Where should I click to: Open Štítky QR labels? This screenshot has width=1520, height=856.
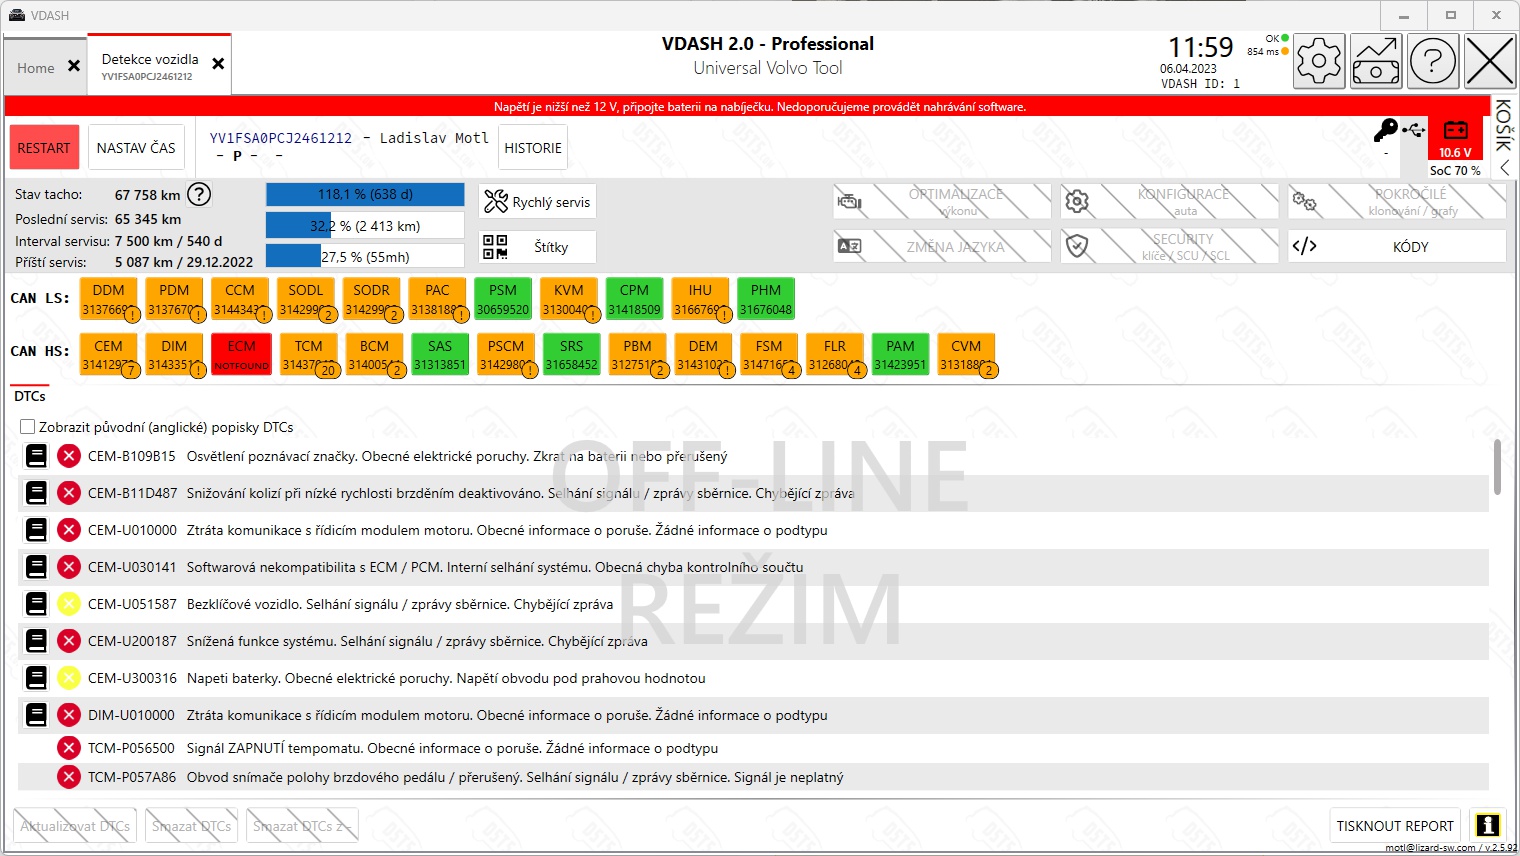[537, 247]
